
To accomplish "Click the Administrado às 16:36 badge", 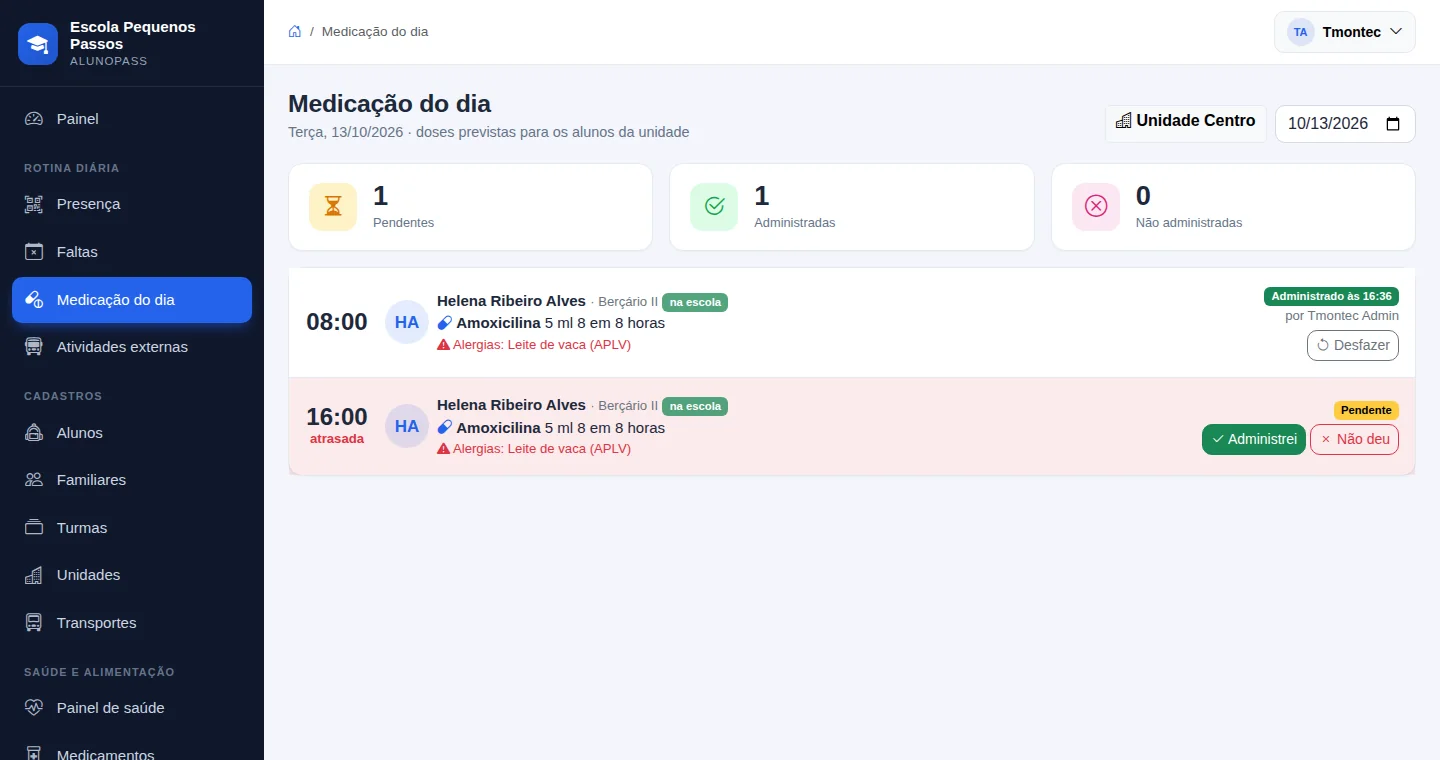I will tap(1331, 296).
